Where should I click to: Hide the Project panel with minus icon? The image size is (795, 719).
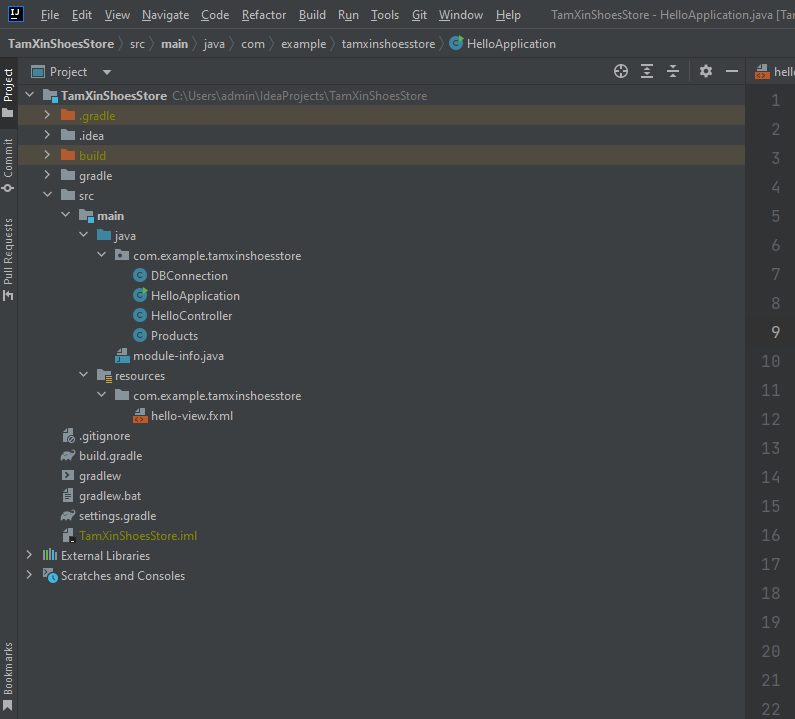tap(732, 71)
